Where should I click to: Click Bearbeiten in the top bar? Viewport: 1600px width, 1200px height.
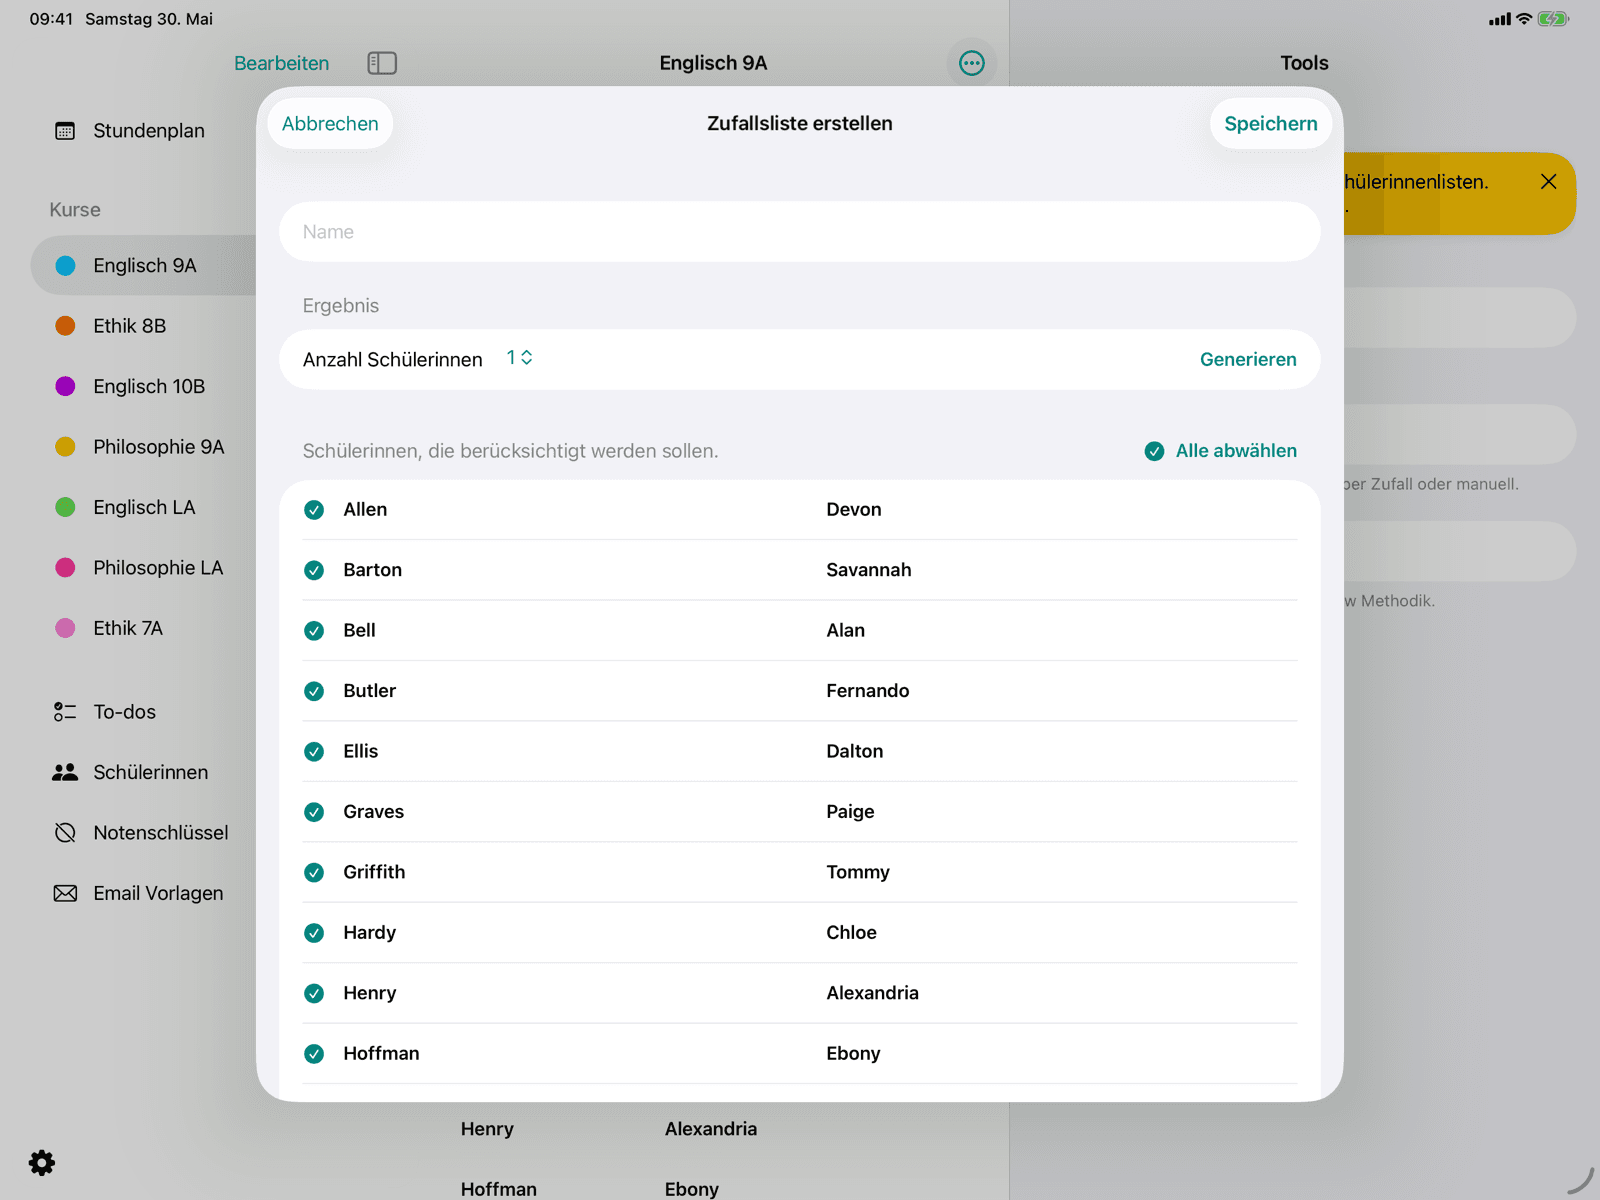click(282, 63)
